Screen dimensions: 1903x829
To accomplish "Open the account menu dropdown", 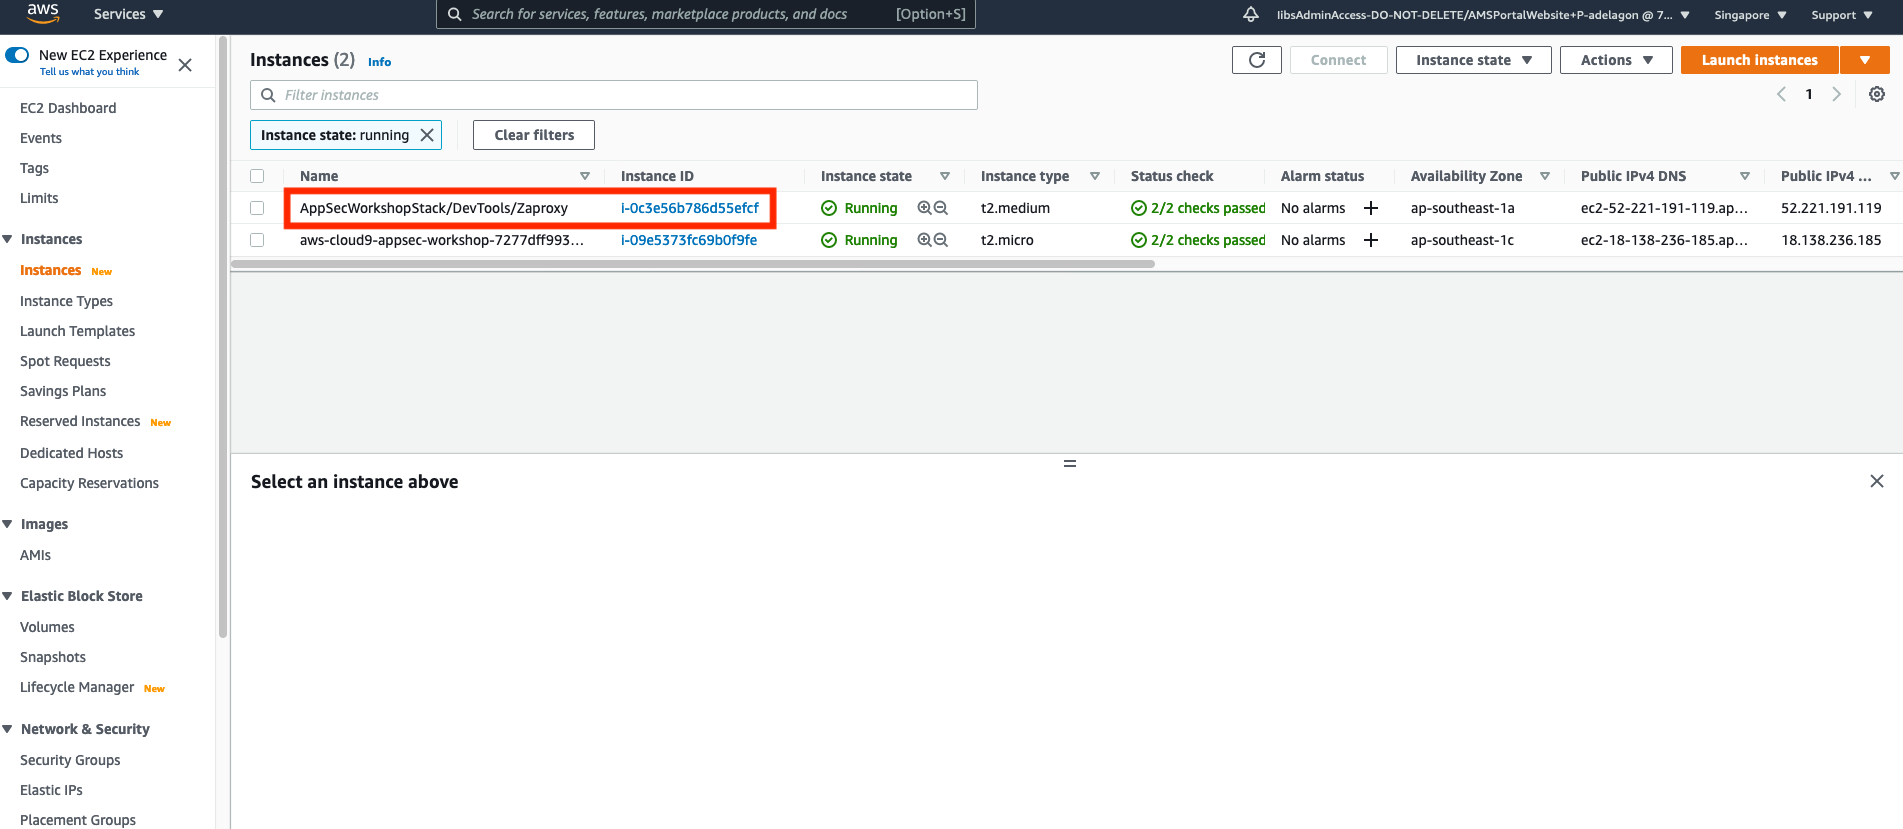I will pos(1483,15).
